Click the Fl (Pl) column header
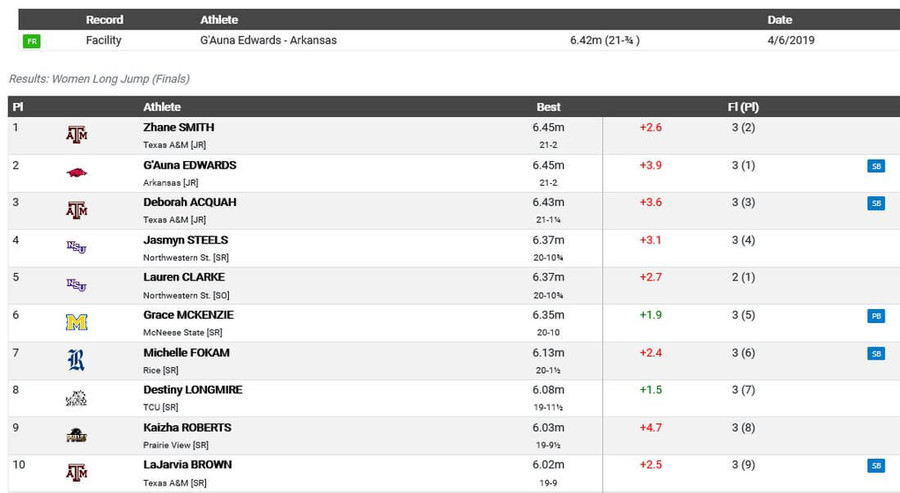Screen dimensions: 900x493 coord(743,107)
